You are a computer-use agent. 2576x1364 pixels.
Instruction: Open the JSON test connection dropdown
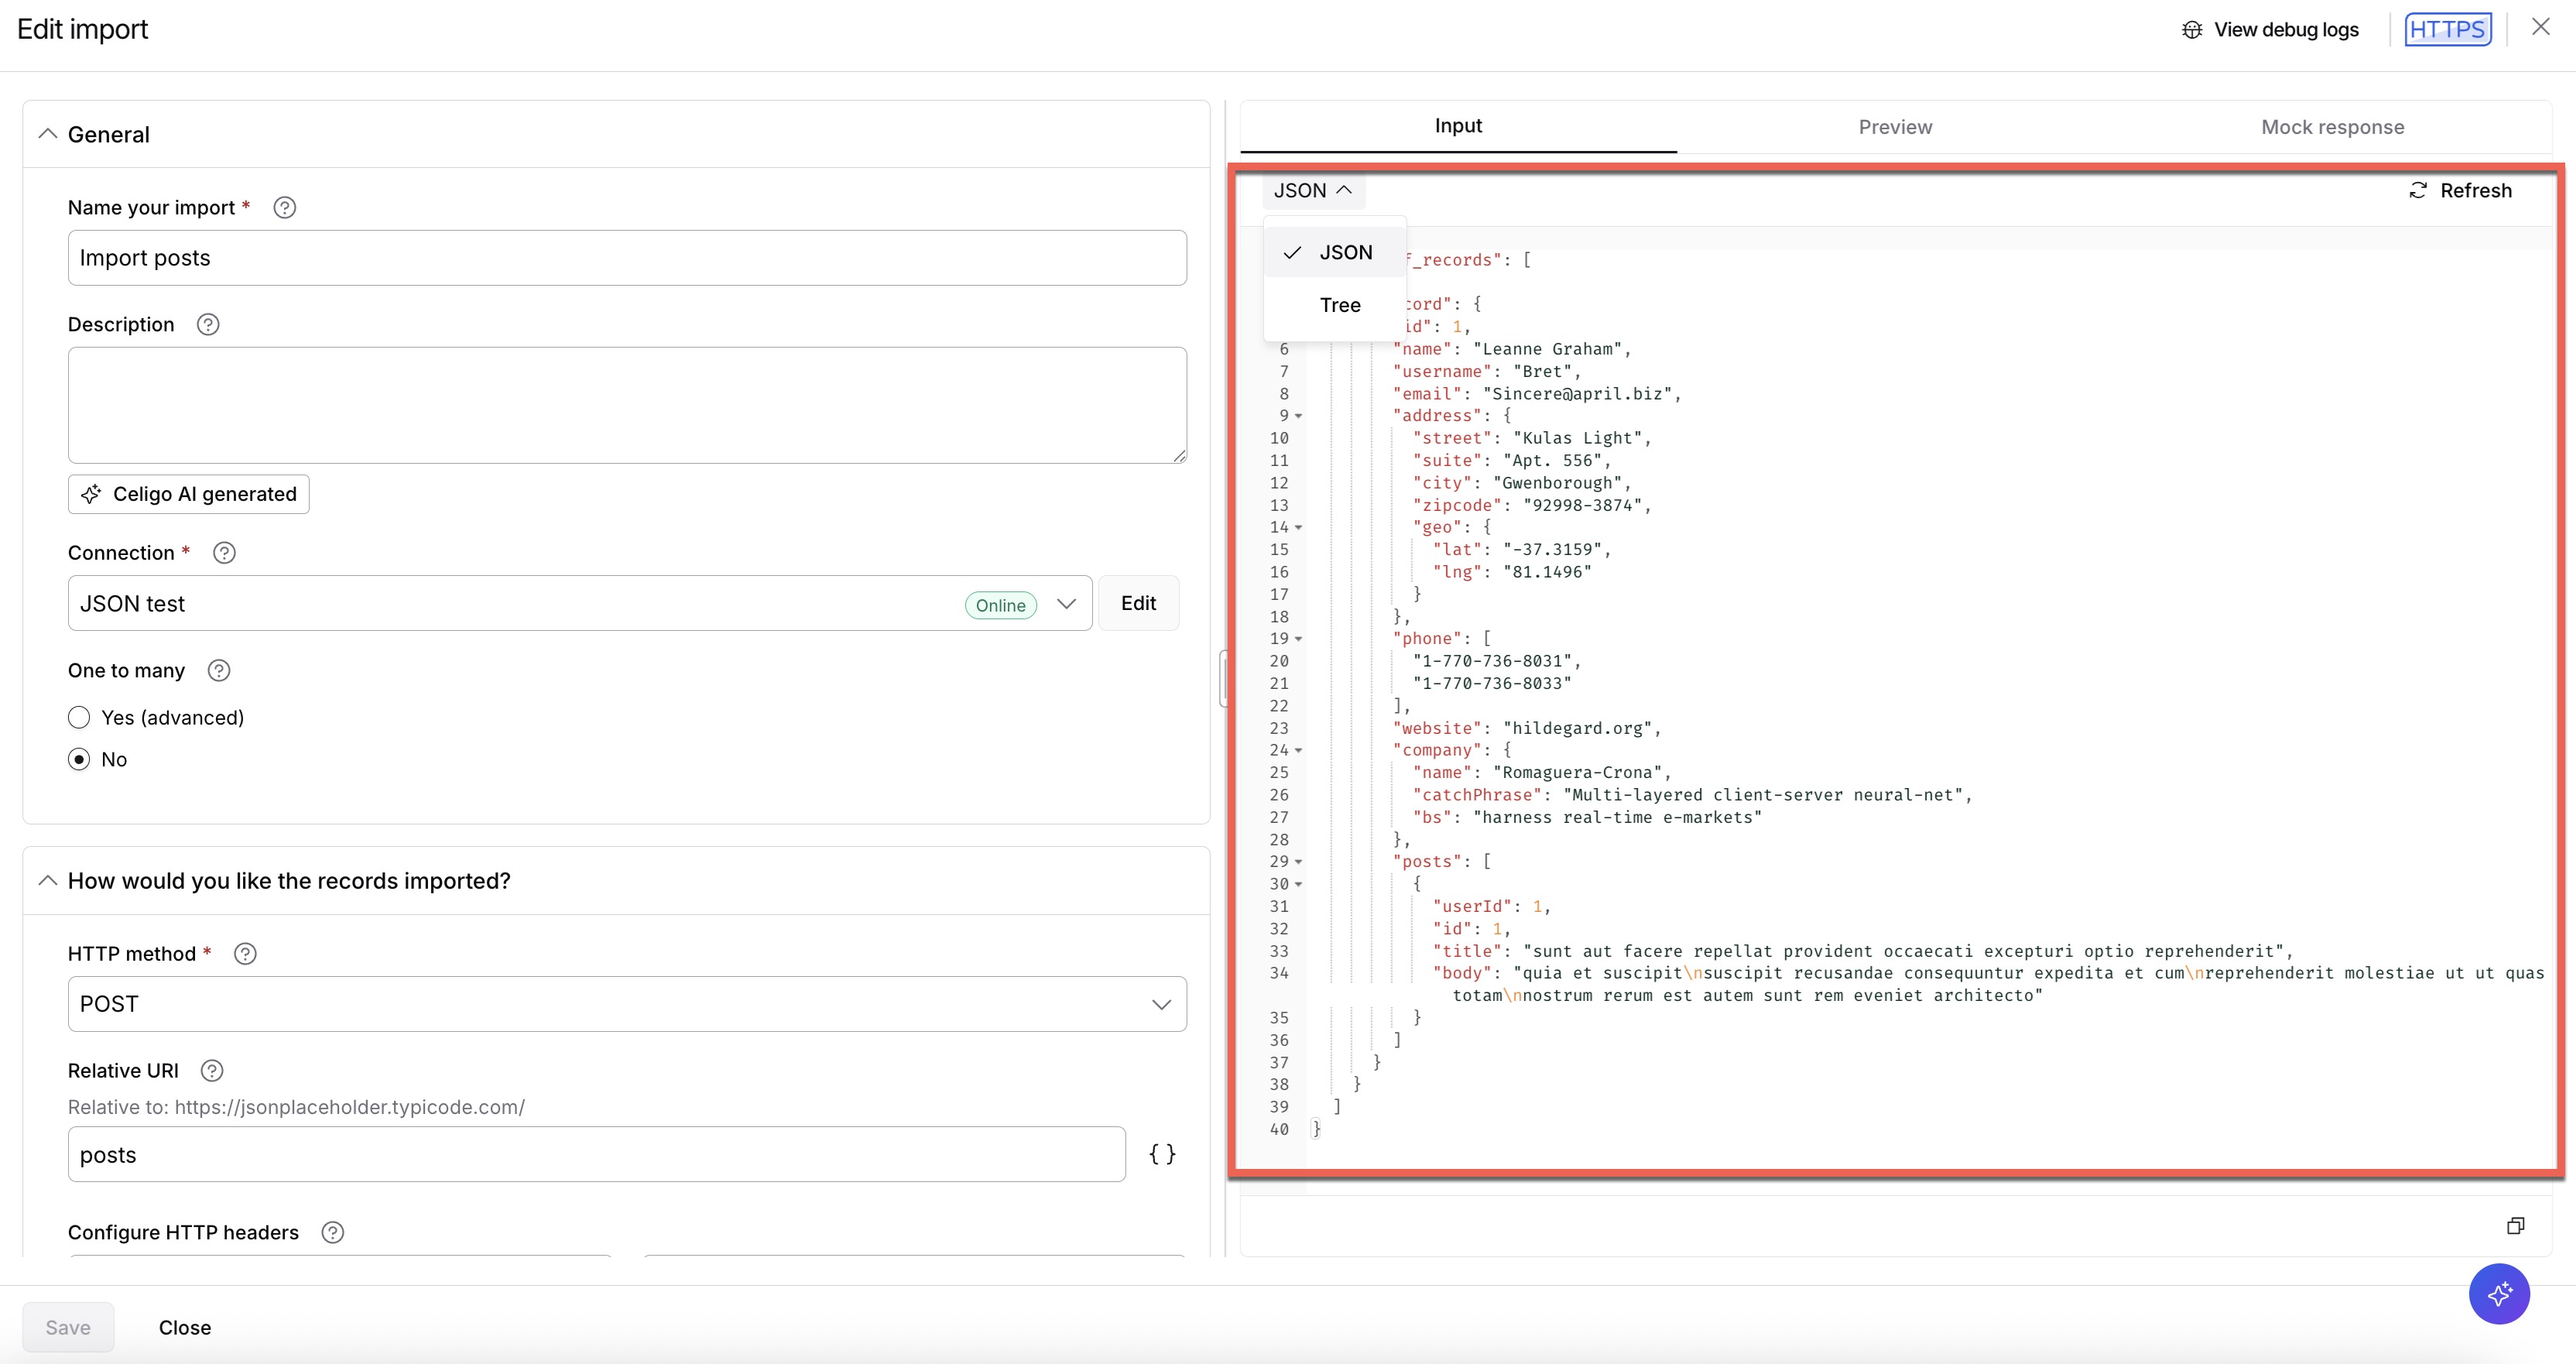[1066, 603]
